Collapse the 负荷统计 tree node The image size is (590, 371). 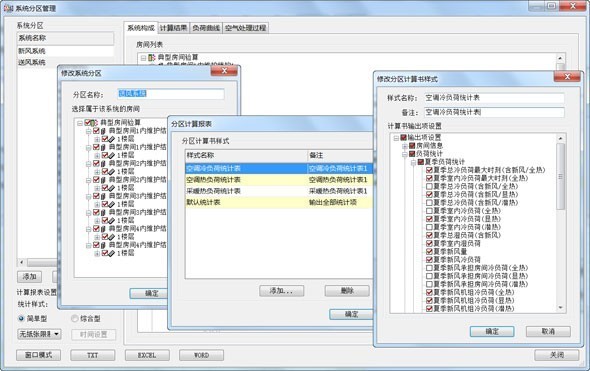[x=404, y=154]
